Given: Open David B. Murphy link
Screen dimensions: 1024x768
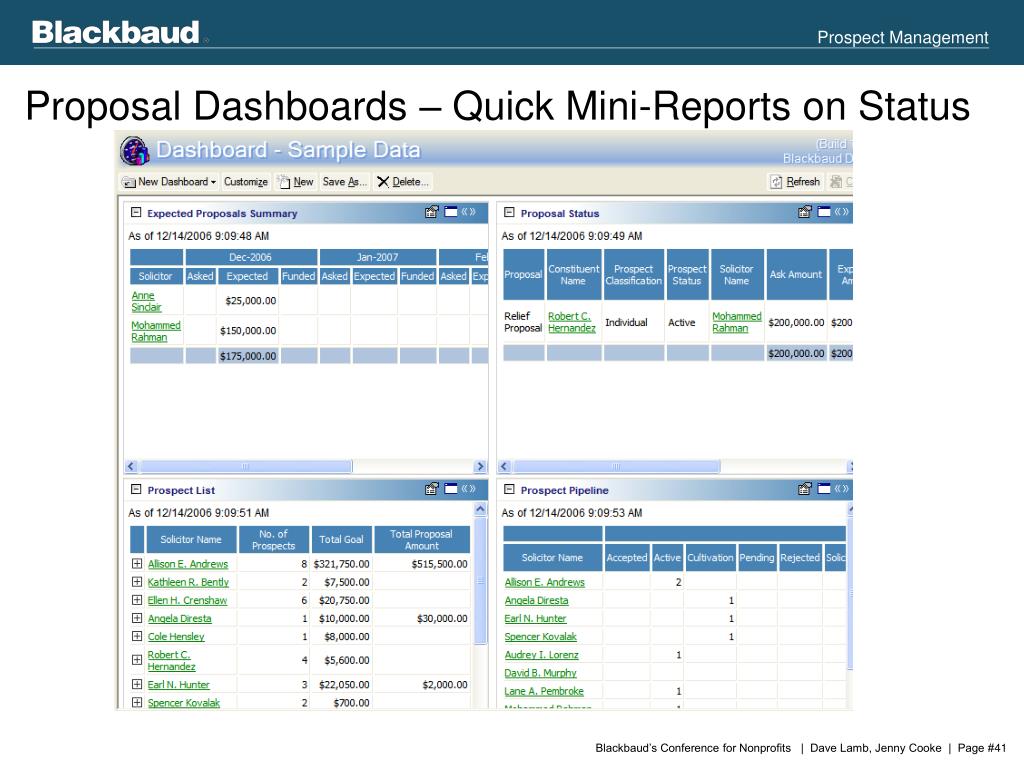Looking at the screenshot, I should click(x=540, y=673).
